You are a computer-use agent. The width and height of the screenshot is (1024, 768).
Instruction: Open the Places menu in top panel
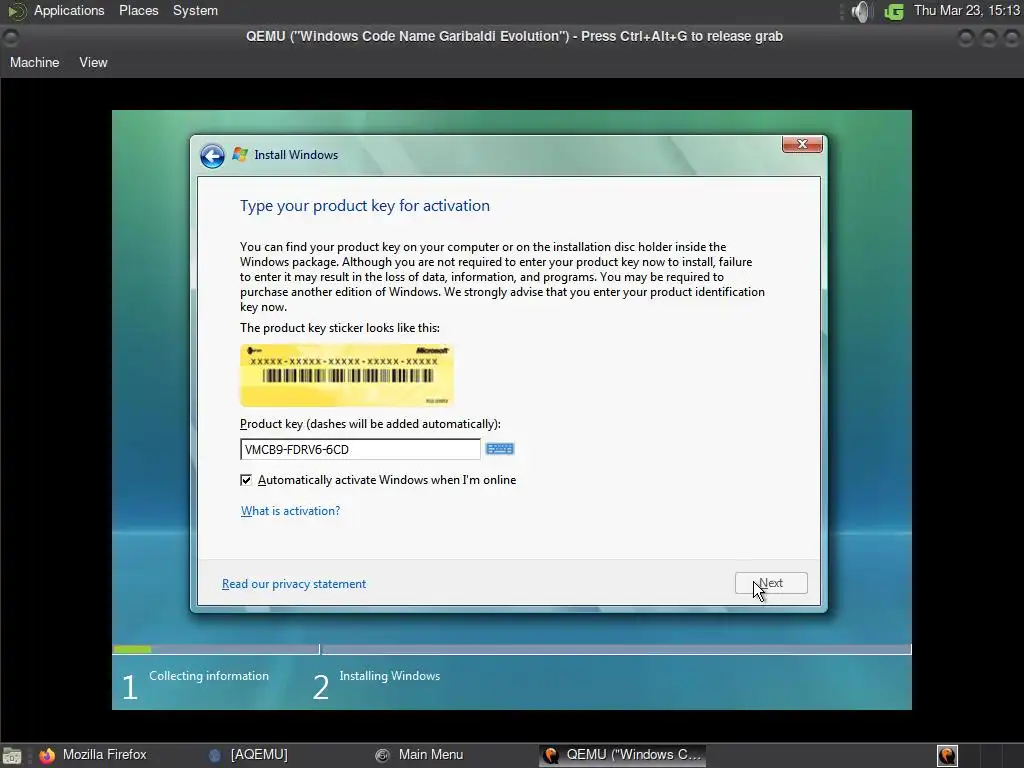point(138,10)
